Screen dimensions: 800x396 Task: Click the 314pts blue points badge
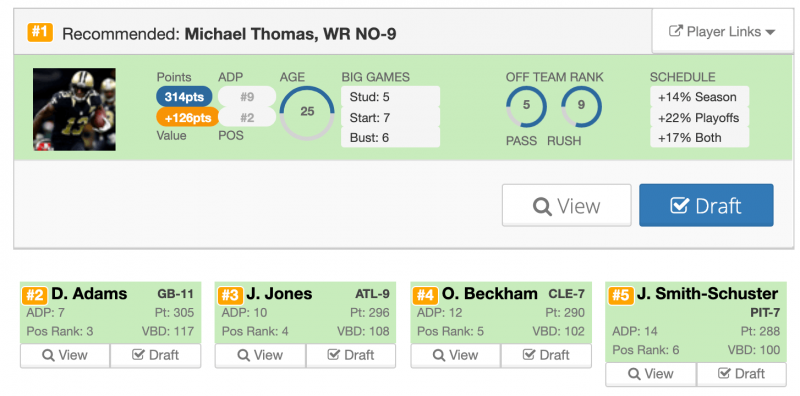pos(184,97)
